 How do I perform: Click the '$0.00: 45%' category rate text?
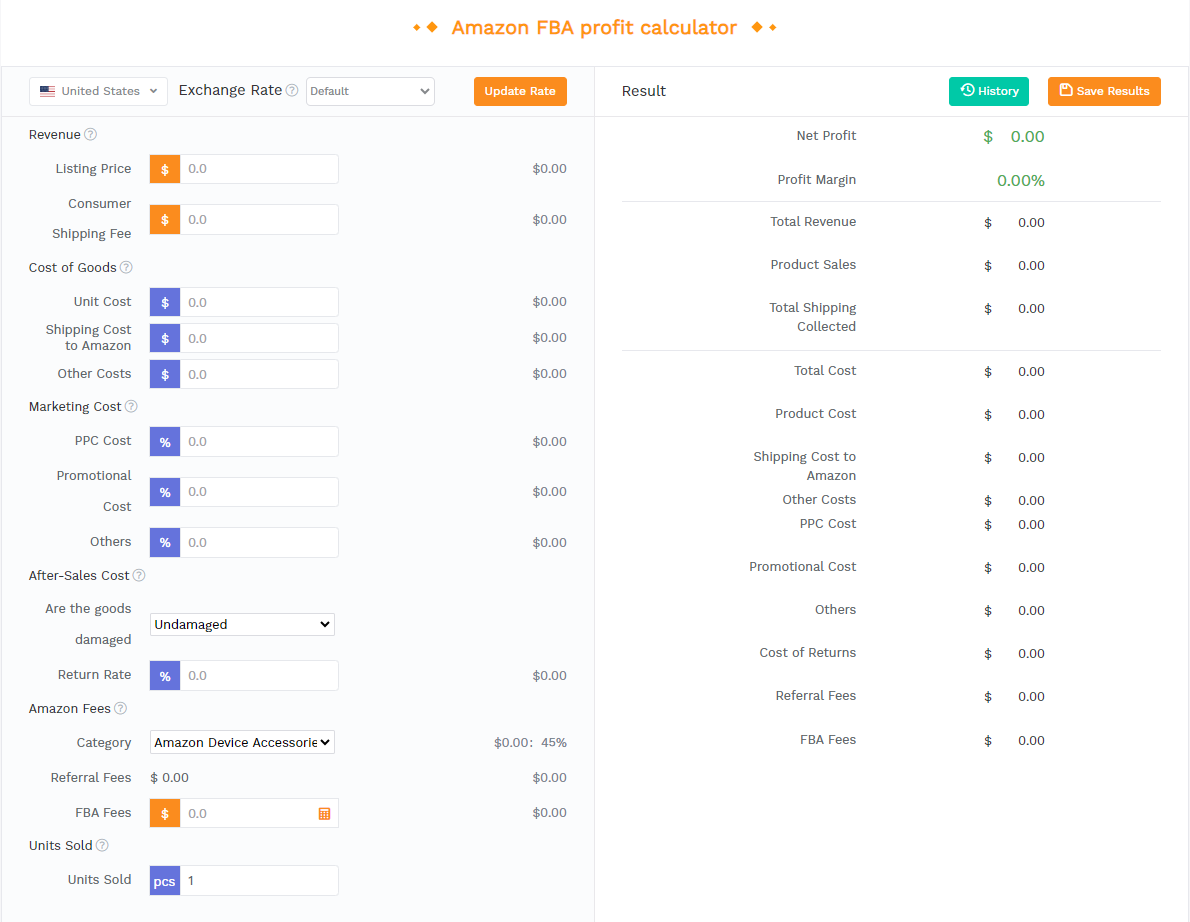click(530, 742)
